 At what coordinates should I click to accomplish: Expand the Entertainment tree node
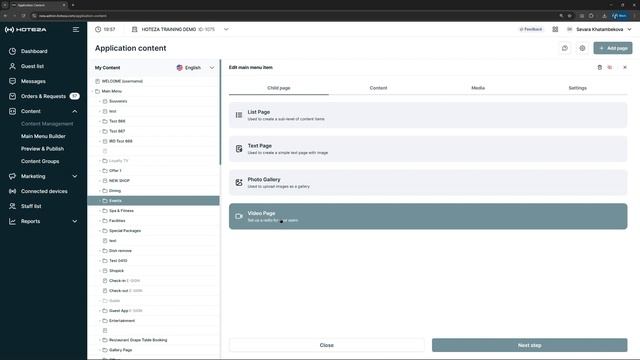point(100,321)
